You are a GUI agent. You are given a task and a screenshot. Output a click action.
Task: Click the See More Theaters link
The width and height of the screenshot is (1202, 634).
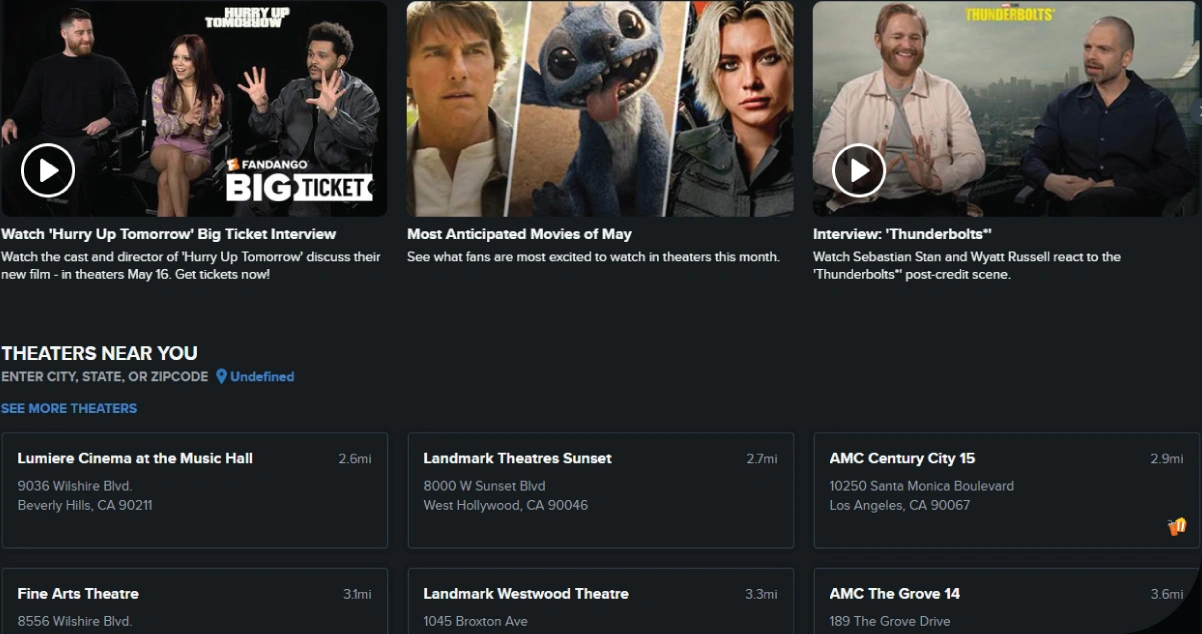[x=69, y=408]
